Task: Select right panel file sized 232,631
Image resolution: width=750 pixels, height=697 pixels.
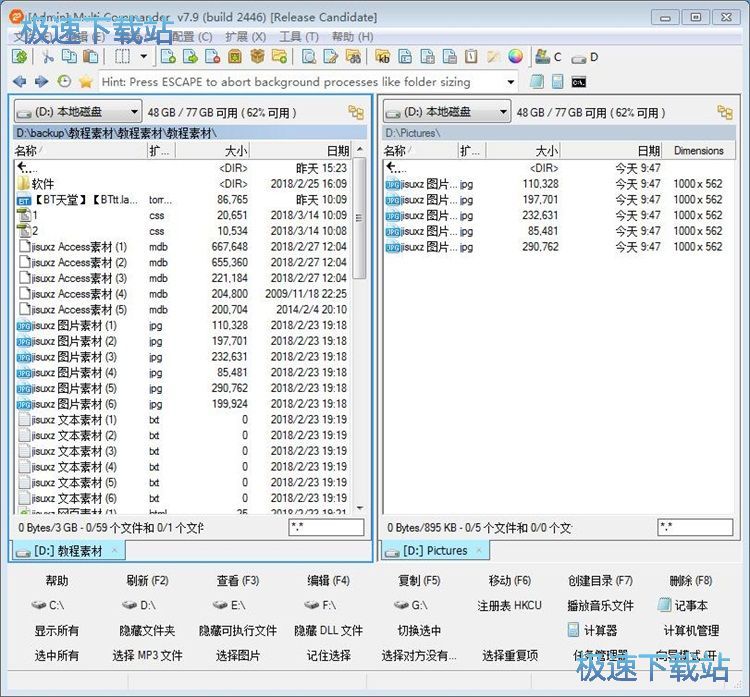Action: point(559,215)
